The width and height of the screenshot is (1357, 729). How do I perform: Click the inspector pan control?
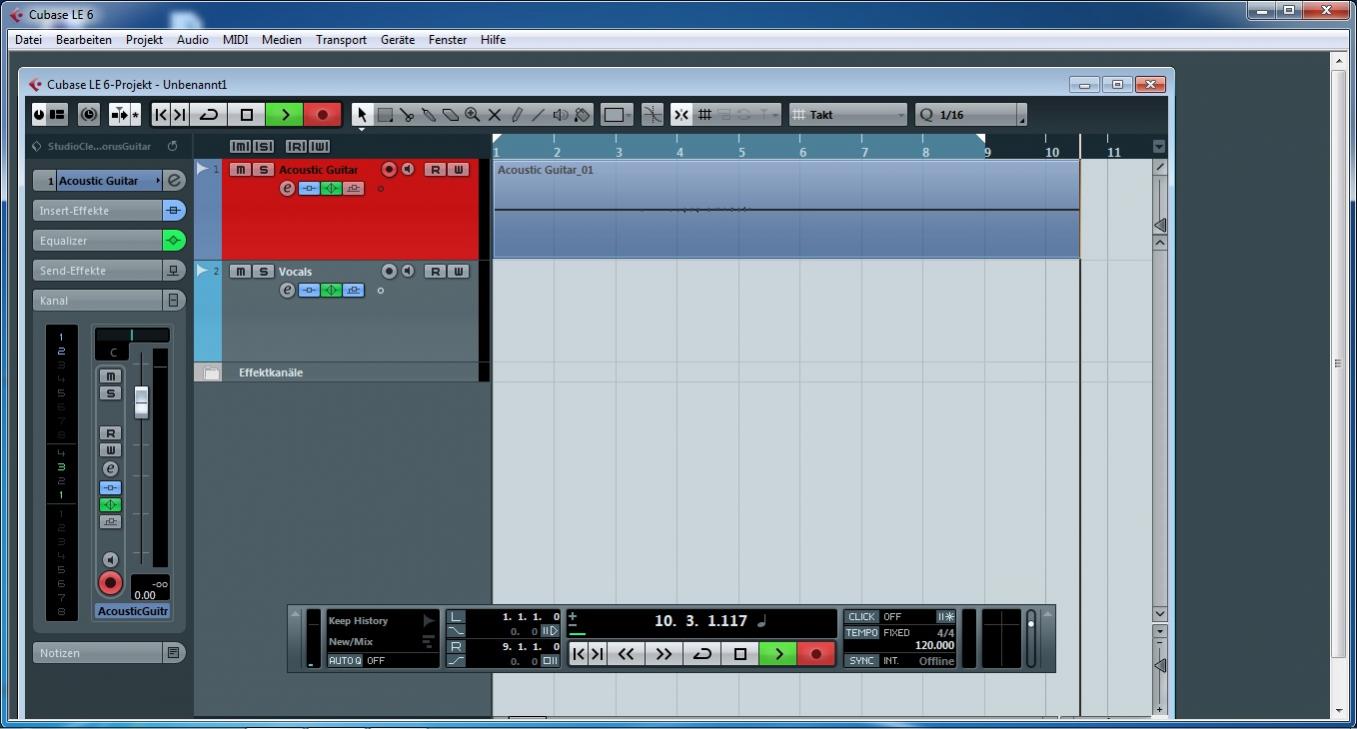click(132, 335)
